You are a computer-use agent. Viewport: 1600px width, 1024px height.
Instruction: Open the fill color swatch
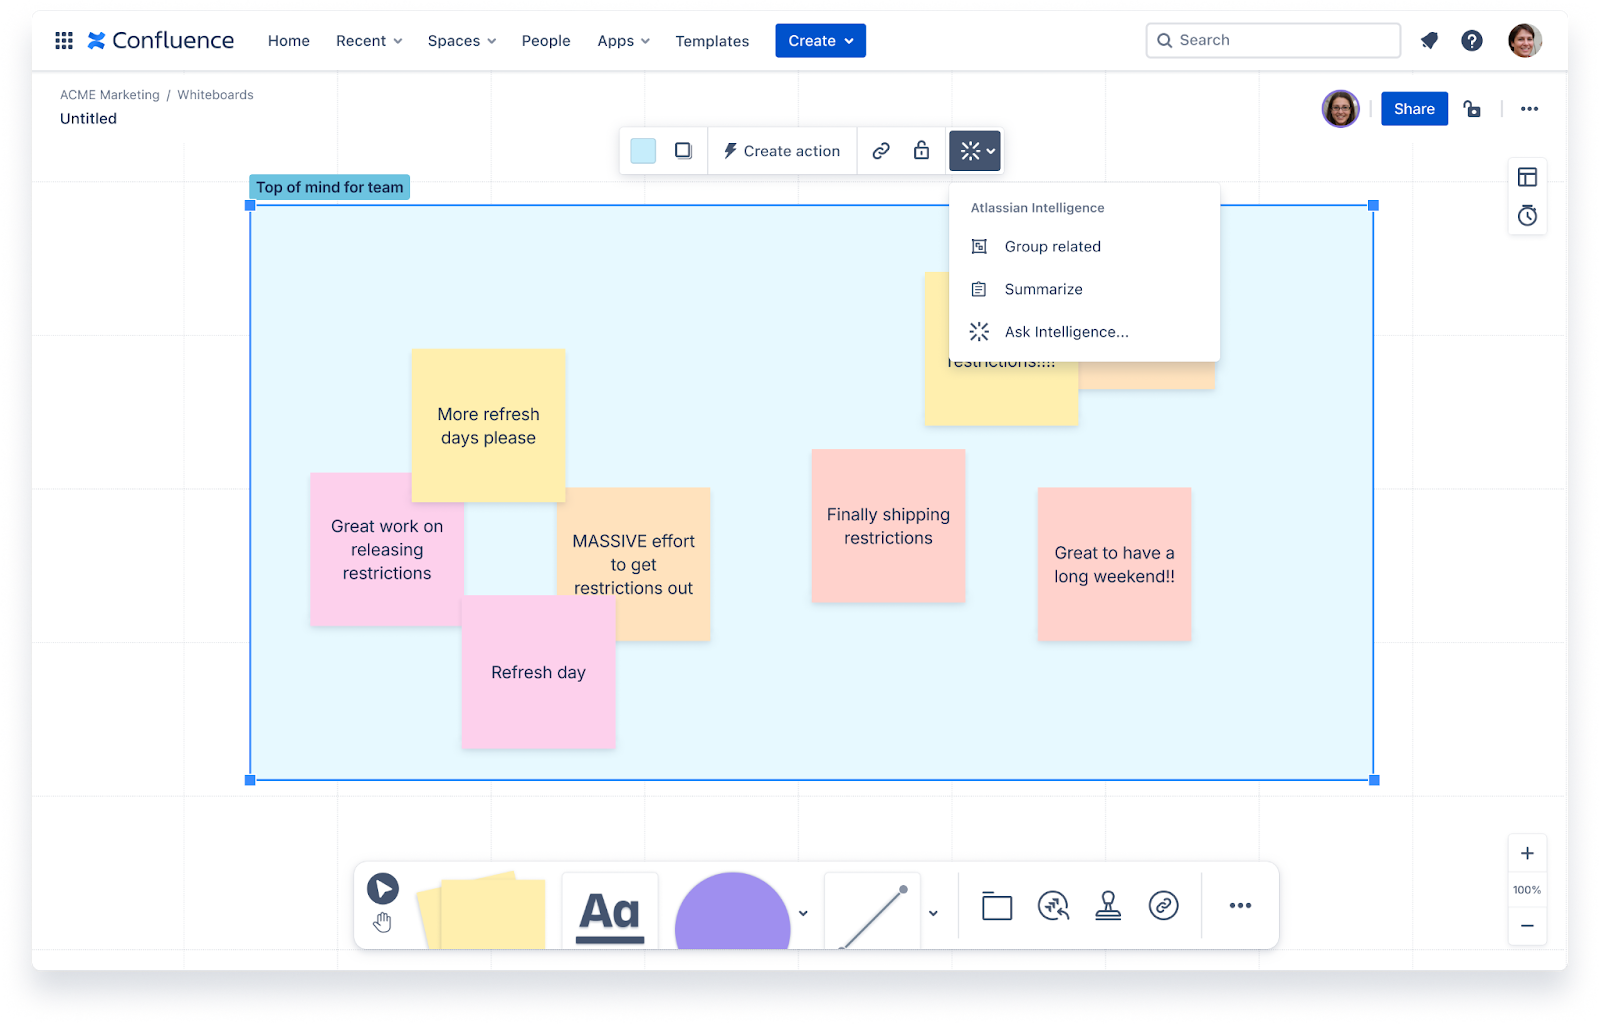(x=643, y=149)
